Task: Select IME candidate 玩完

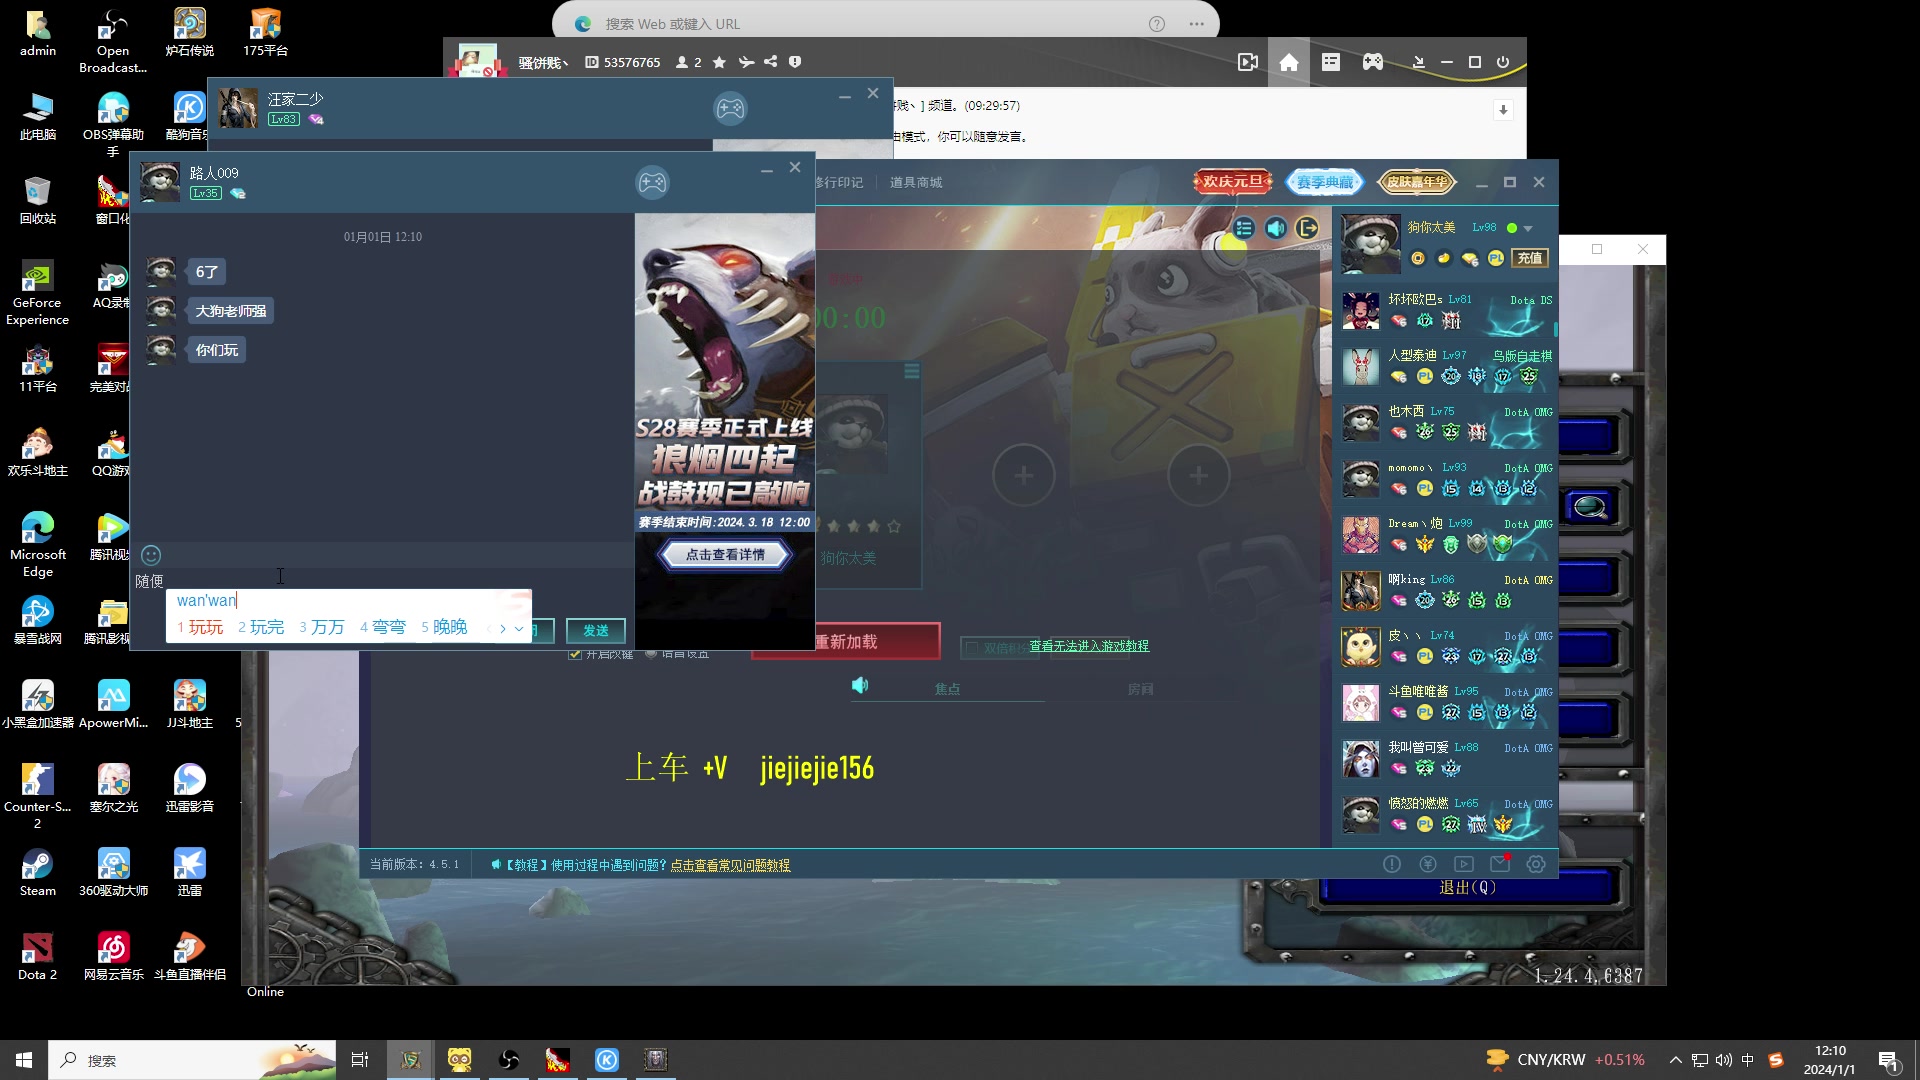Action: (x=260, y=627)
